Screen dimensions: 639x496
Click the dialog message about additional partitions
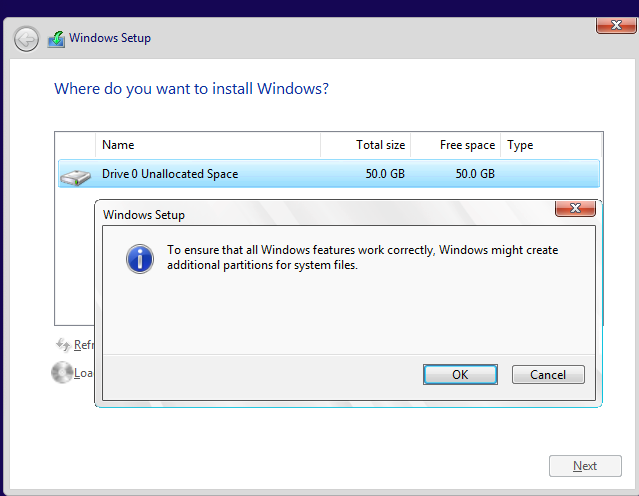click(x=362, y=257)
